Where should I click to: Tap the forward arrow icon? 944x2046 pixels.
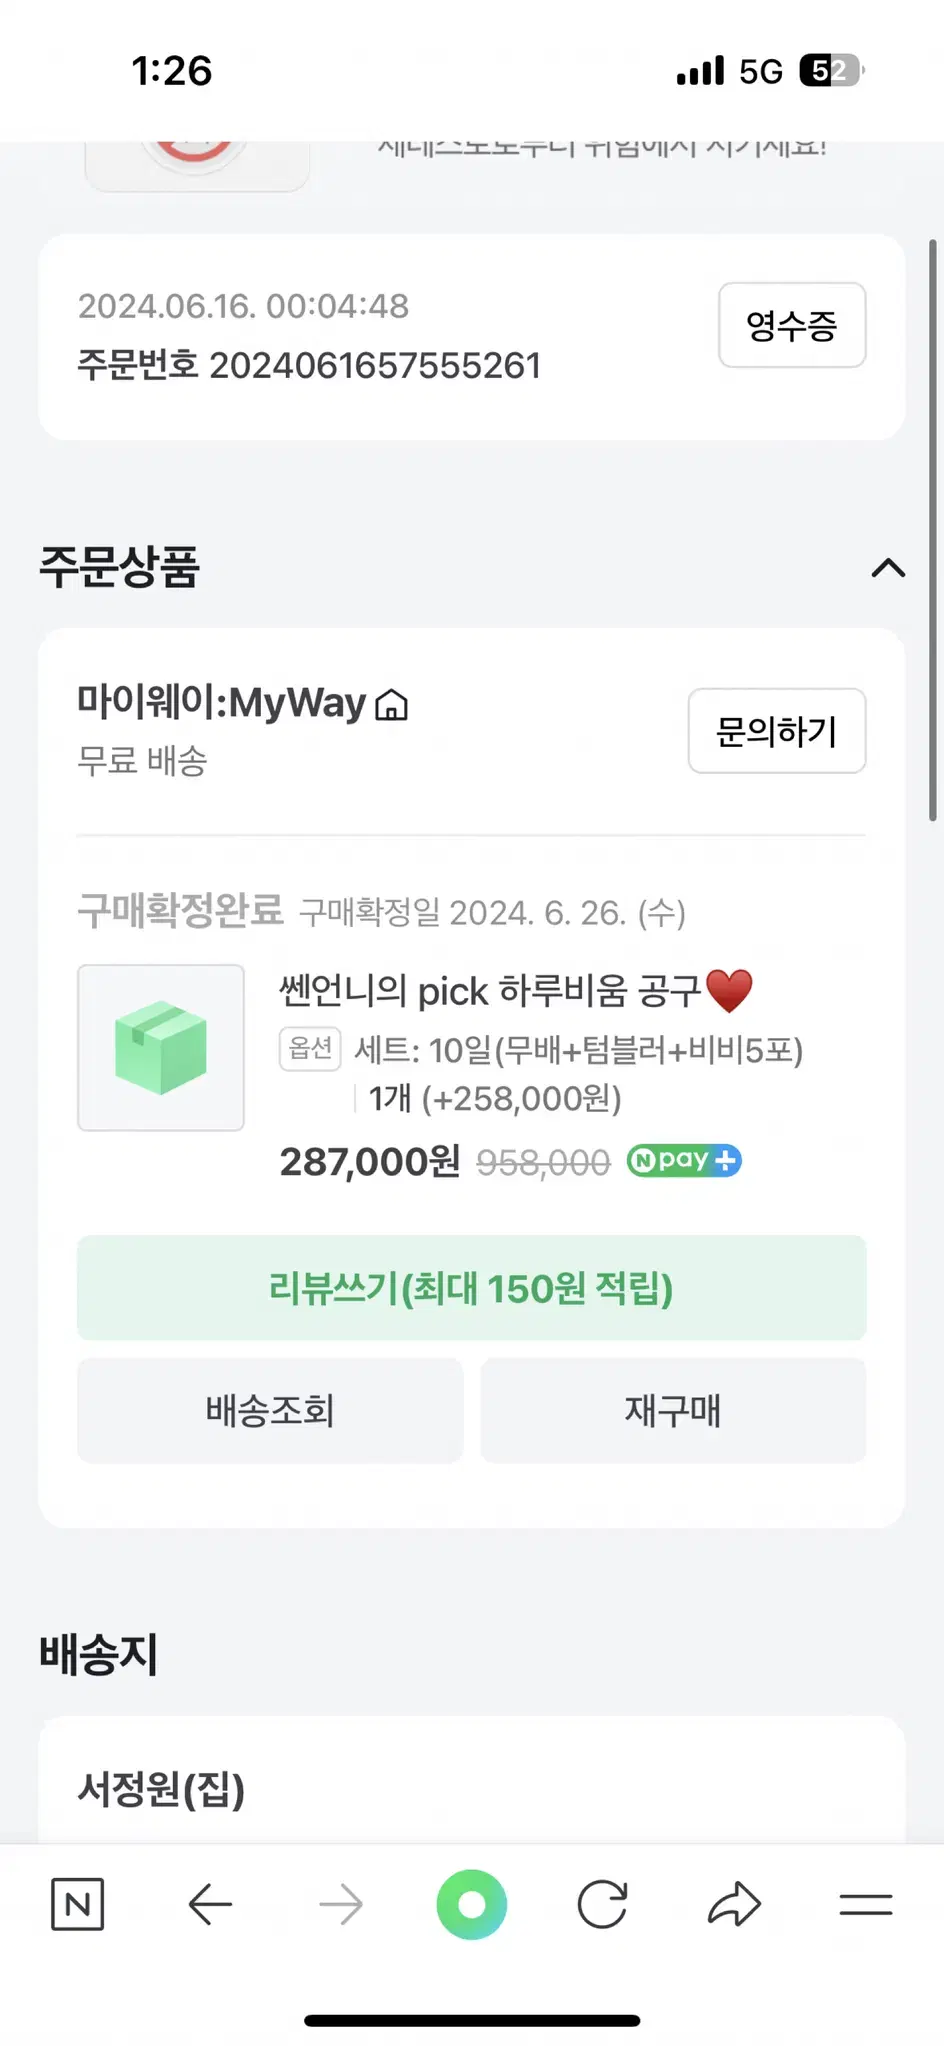click(341, 1904)
